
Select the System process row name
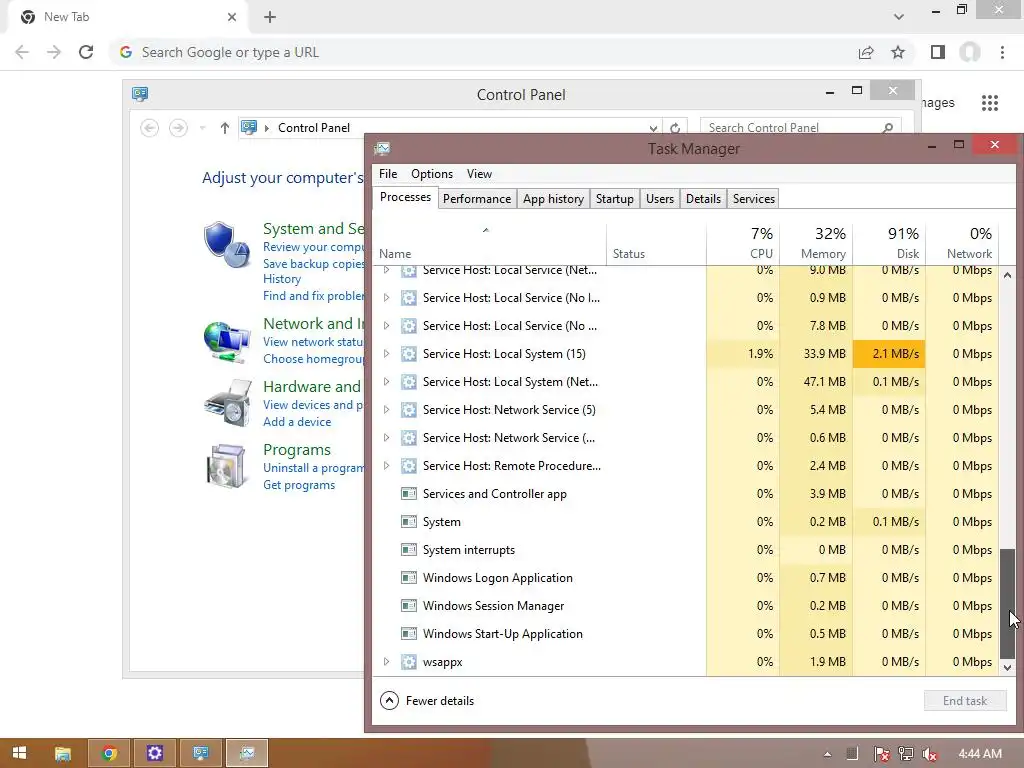point(441,522)
